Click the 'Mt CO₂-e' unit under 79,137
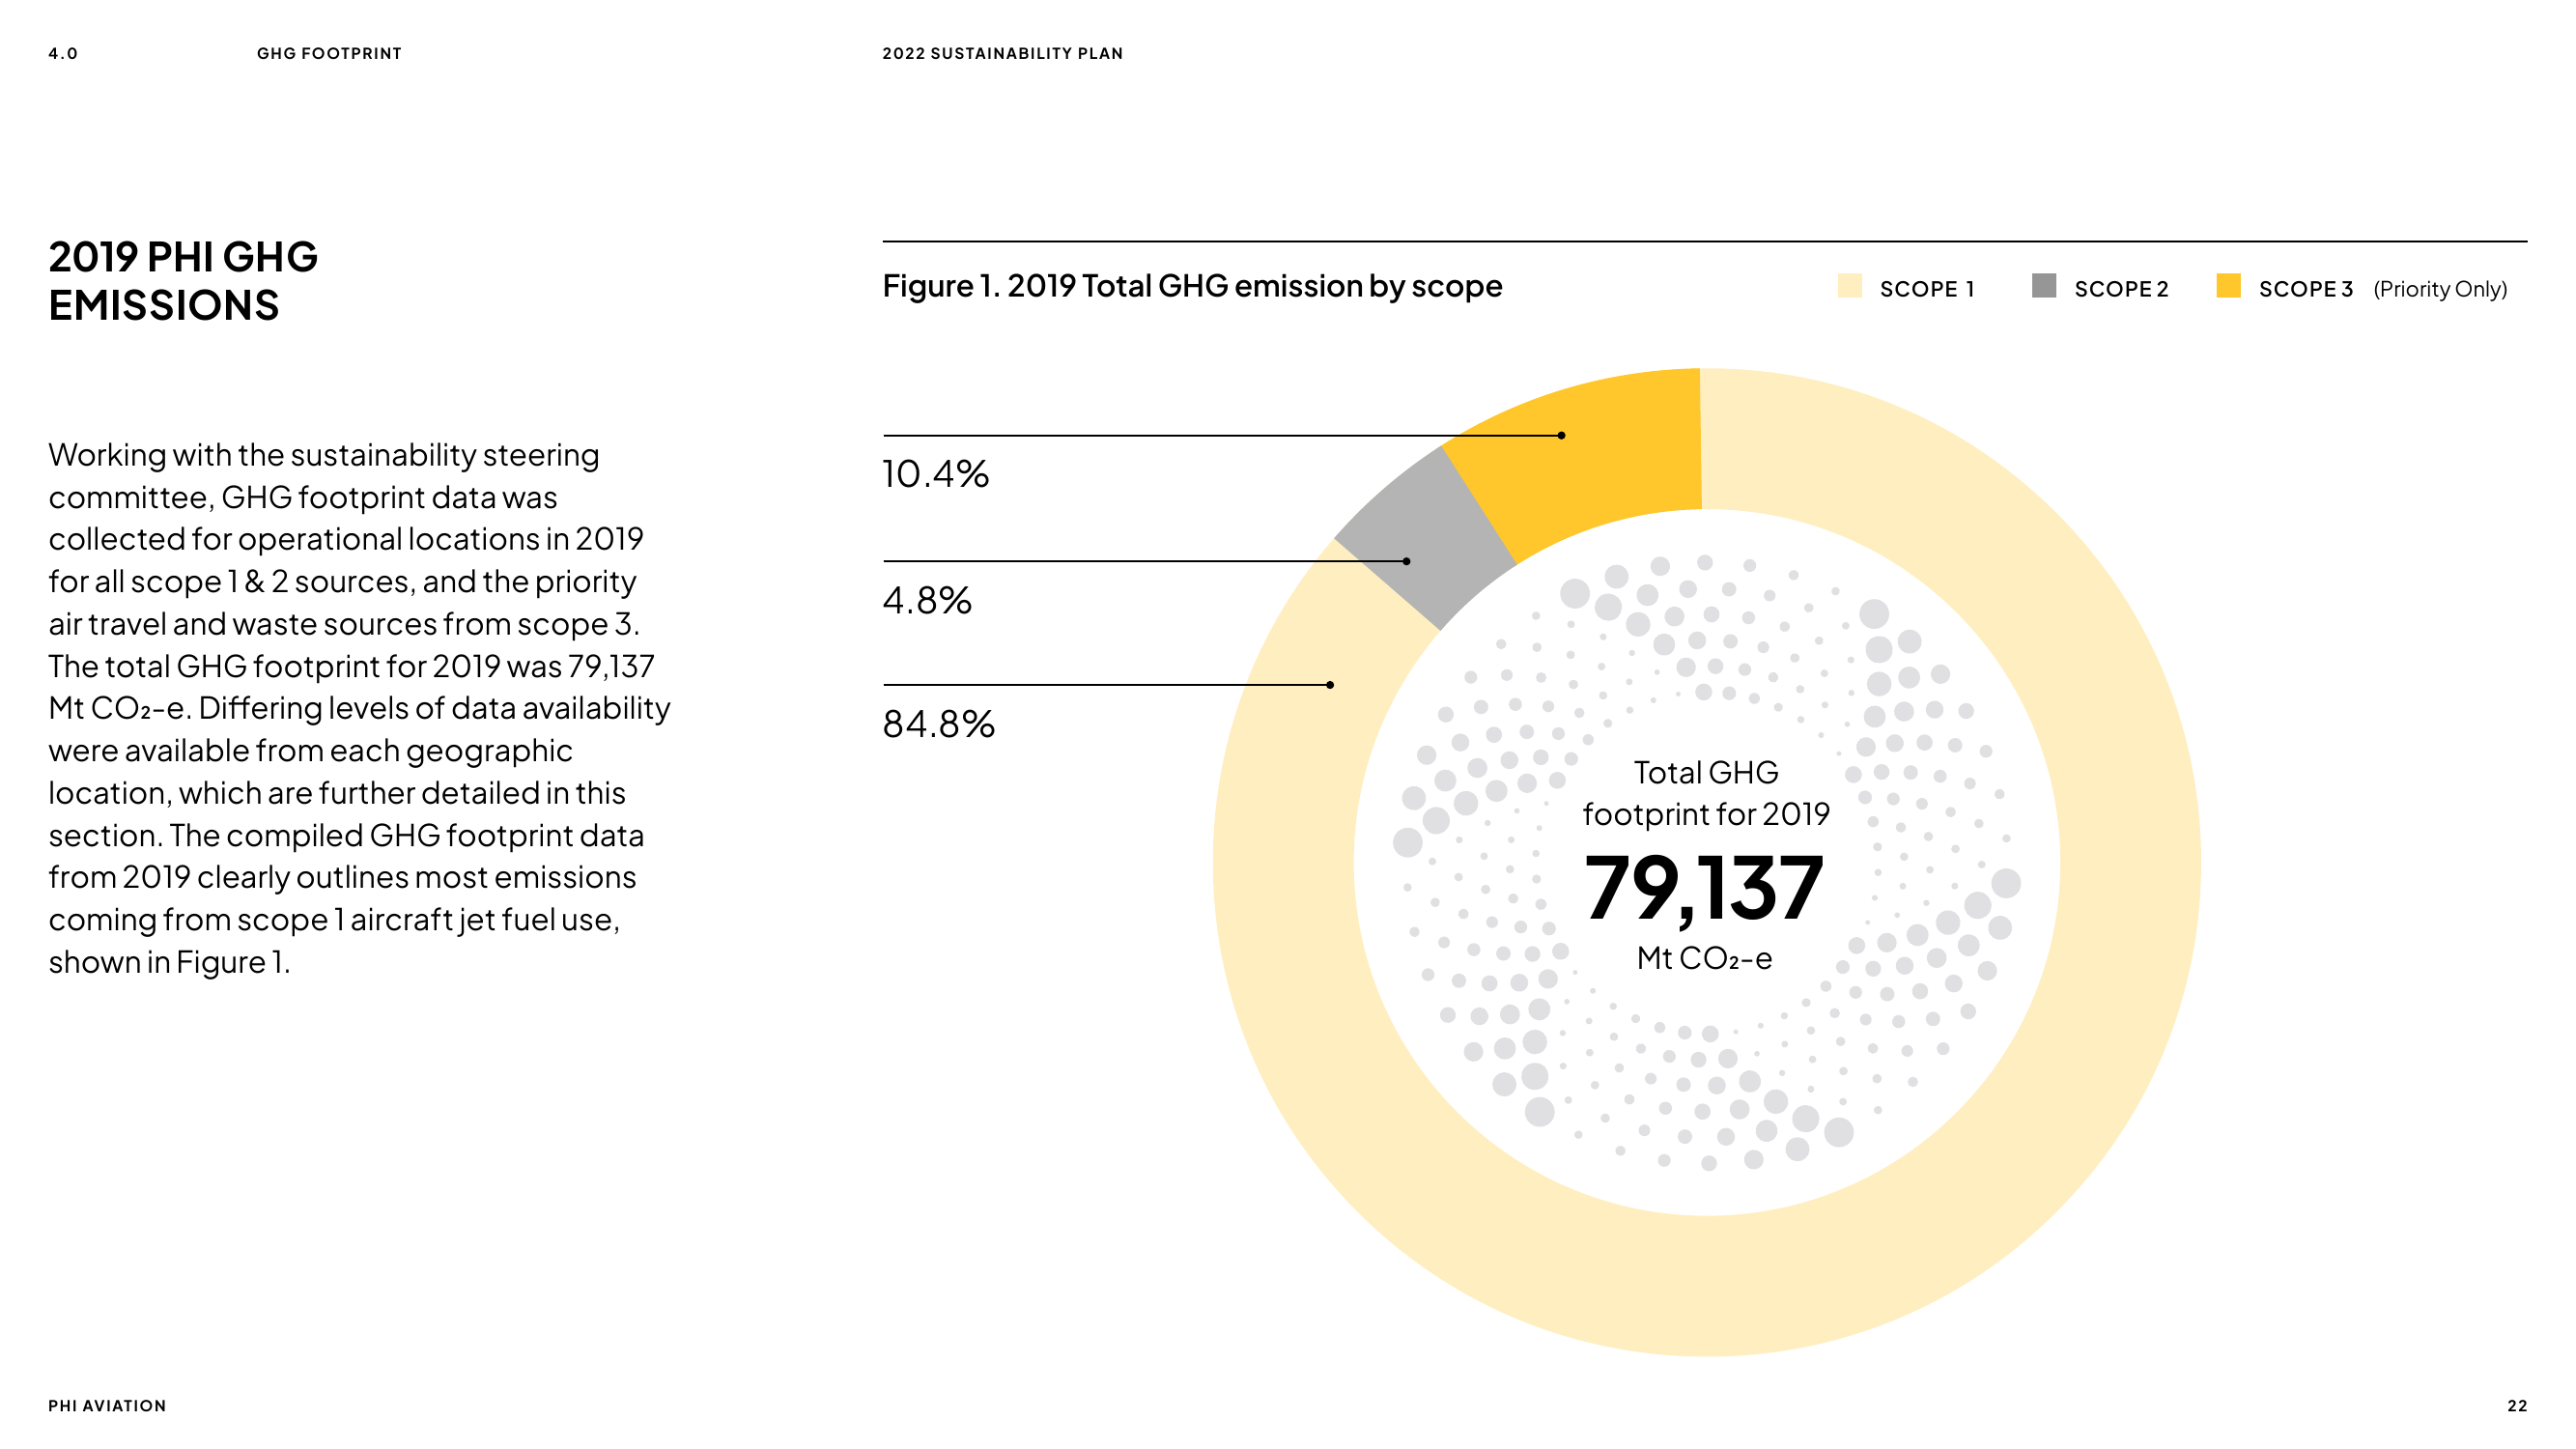2576x1449 pixels. tap(1704, 958)
